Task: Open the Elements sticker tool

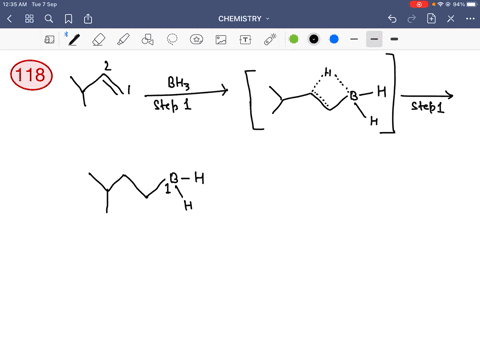Action: (196, 40)
